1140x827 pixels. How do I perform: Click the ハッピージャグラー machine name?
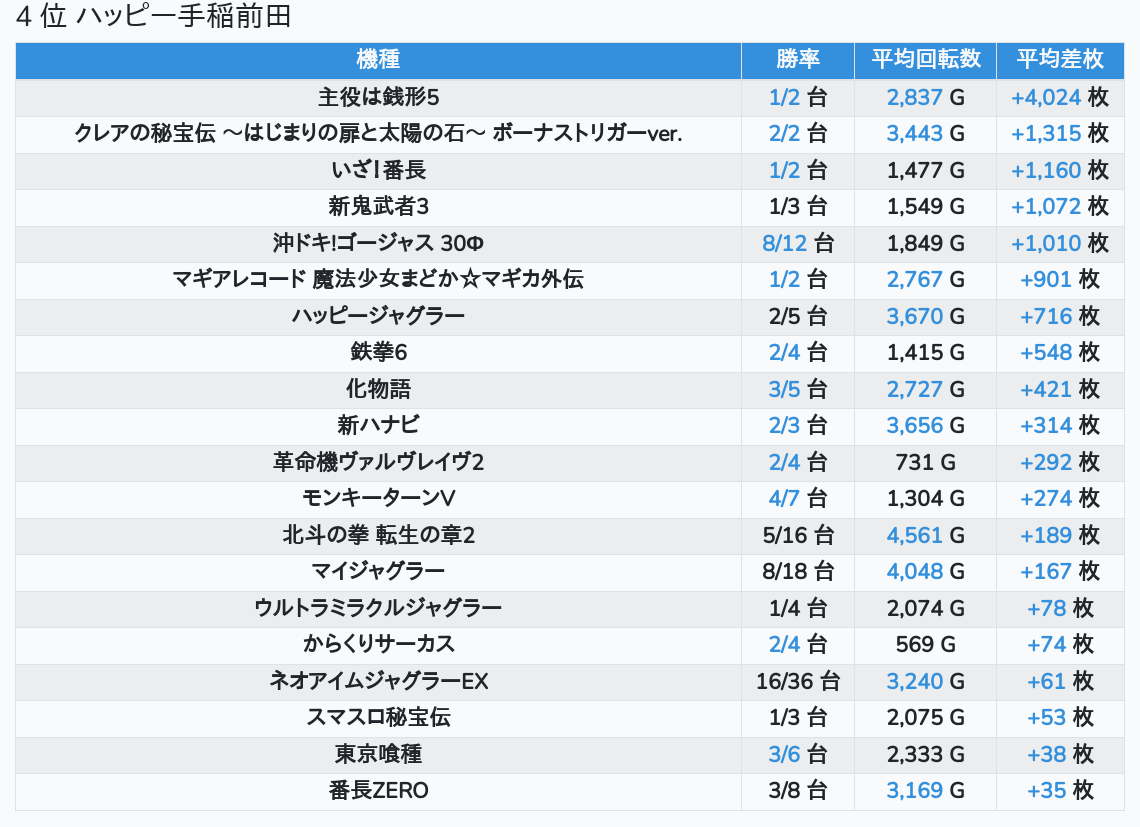click(x=378, y=316)
